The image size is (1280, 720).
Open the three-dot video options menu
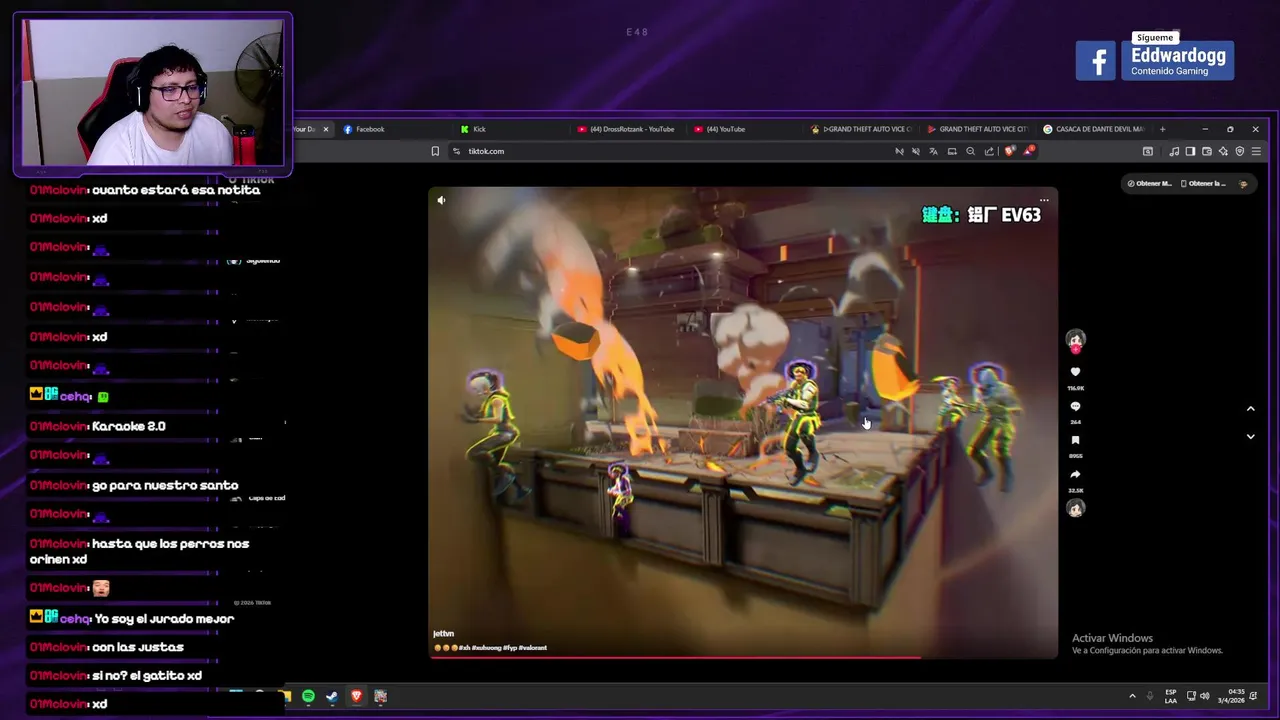(x=1044, y=200)
